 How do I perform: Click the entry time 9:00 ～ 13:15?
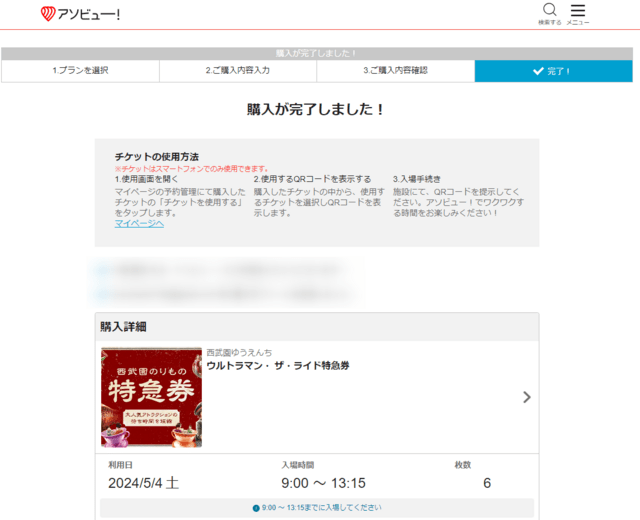click(x=323, y=483)
